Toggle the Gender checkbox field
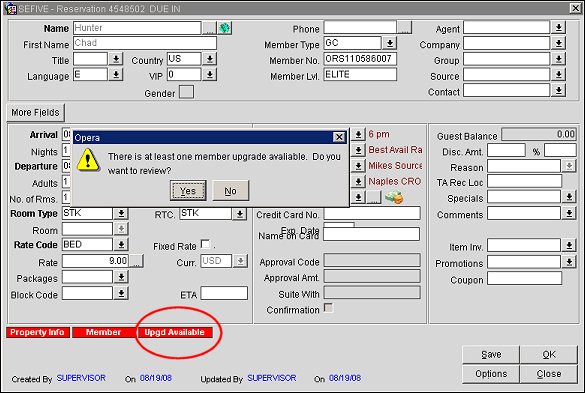Image resolution: width=585 pixels, height=393 pixels. click(x=187, y=92)
